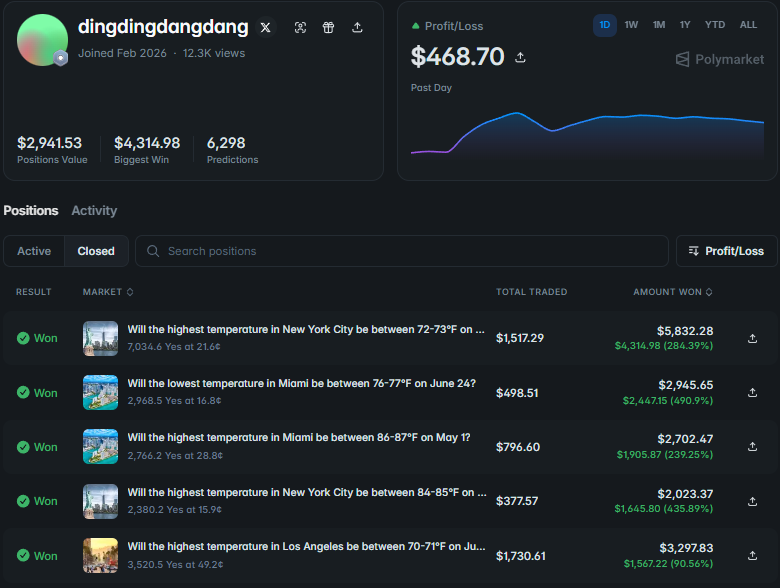Viewport: 780px width, 588px height.
Task: Select the 1D time range
Action: pos(604,25)
